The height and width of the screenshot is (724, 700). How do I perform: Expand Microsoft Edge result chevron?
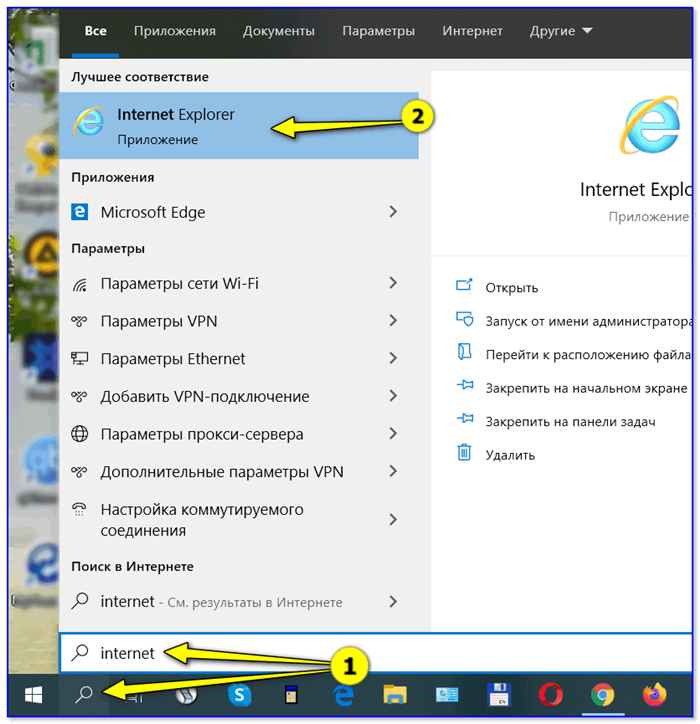(x=393, y=212)
